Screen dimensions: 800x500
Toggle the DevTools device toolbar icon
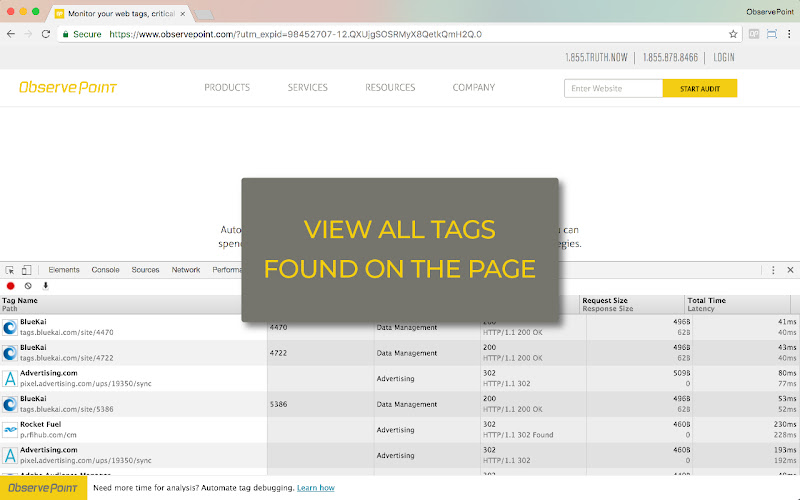(x=27, y=270)
